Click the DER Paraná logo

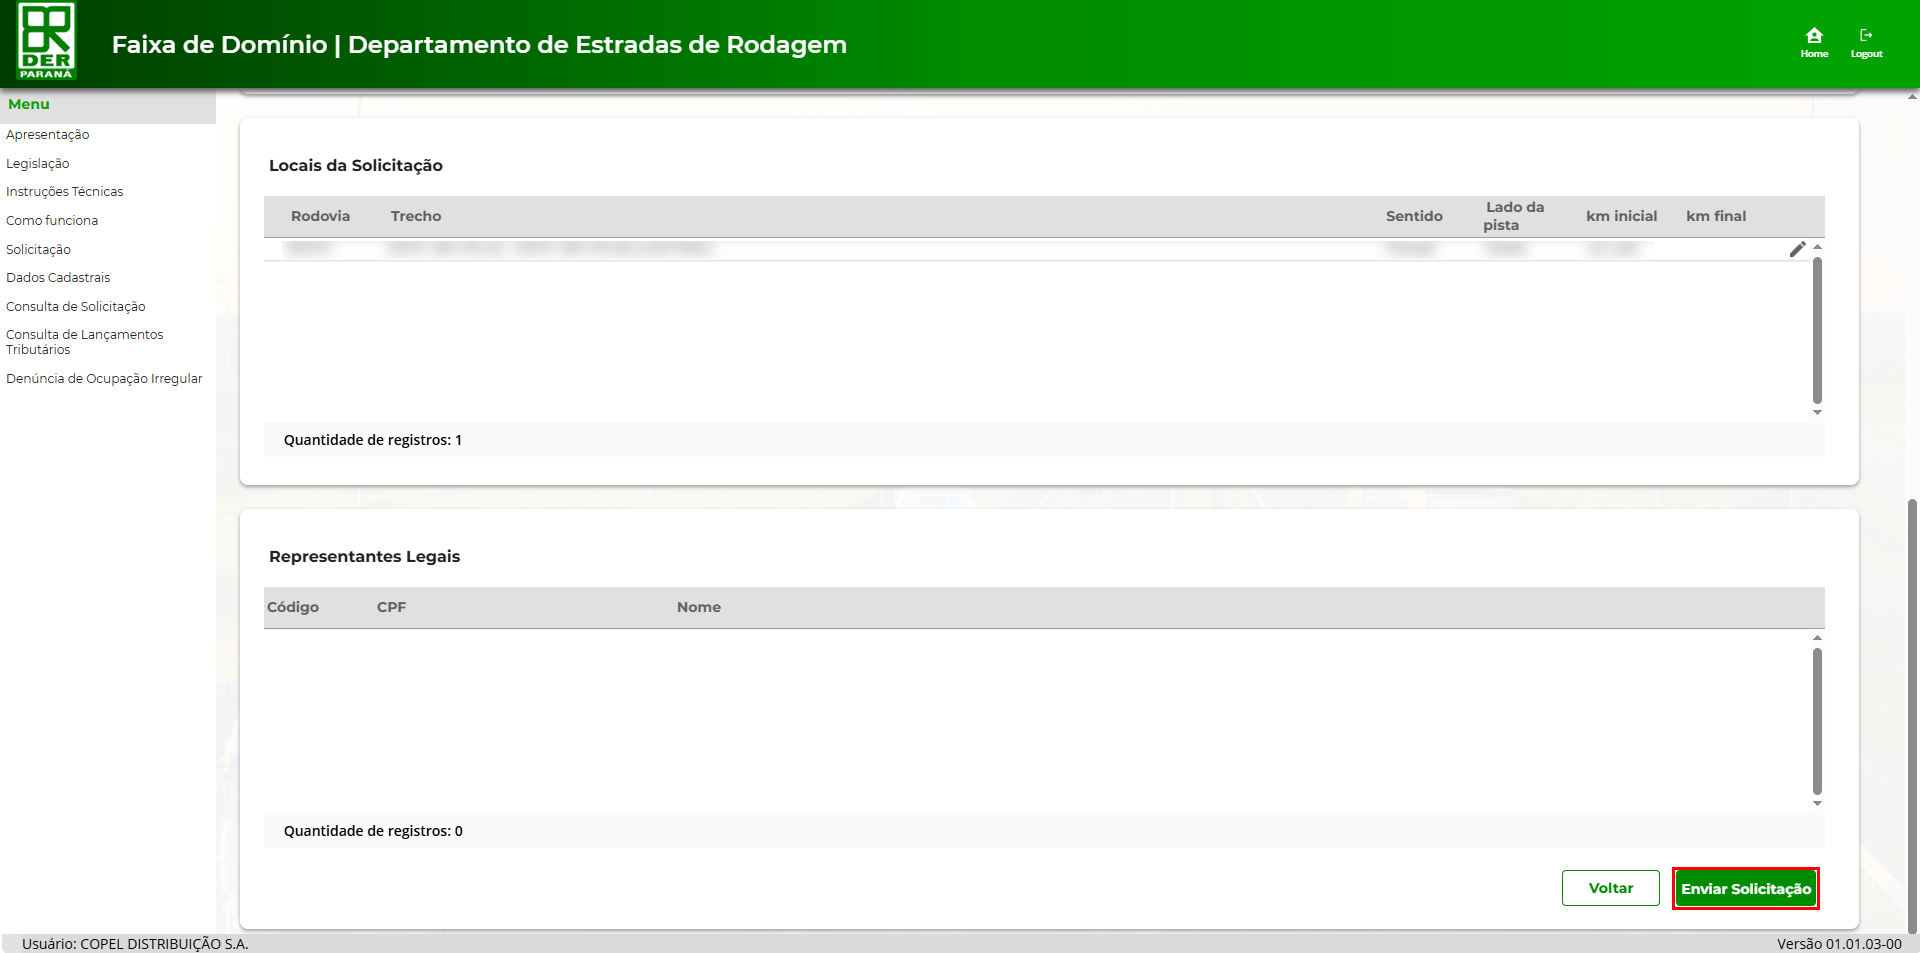tap(47, 42)
